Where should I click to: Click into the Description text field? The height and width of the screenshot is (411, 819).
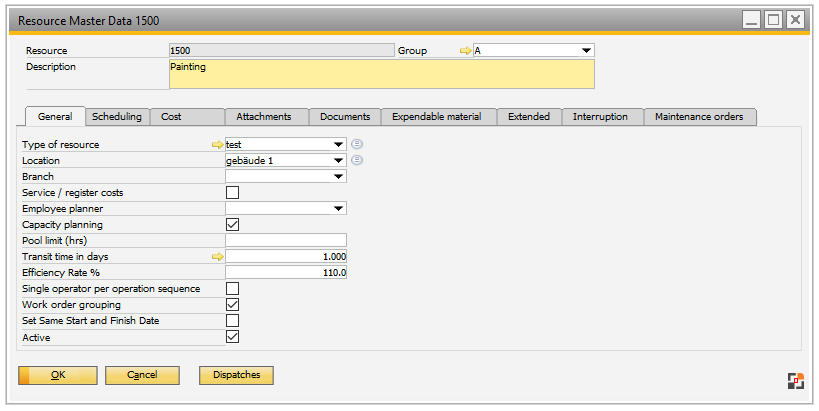[x=381, y=74]
